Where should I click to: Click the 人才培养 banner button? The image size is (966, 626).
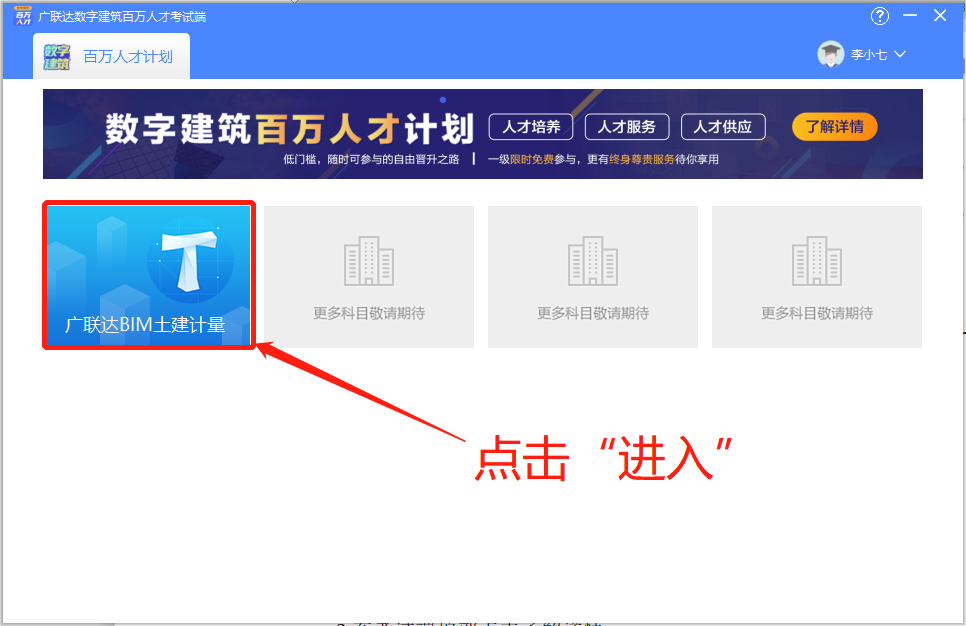[x=531, y=127]
